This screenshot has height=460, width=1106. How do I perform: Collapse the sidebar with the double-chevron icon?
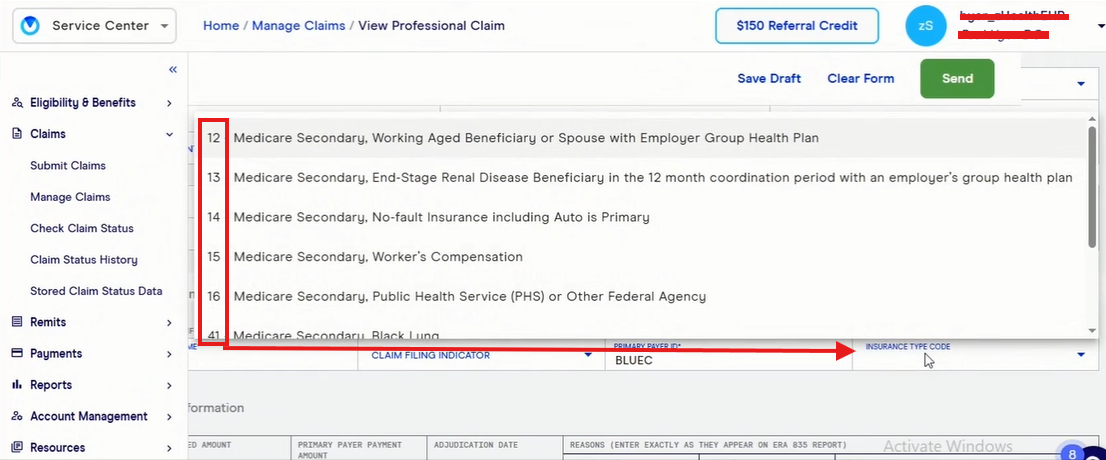[173, 70]
